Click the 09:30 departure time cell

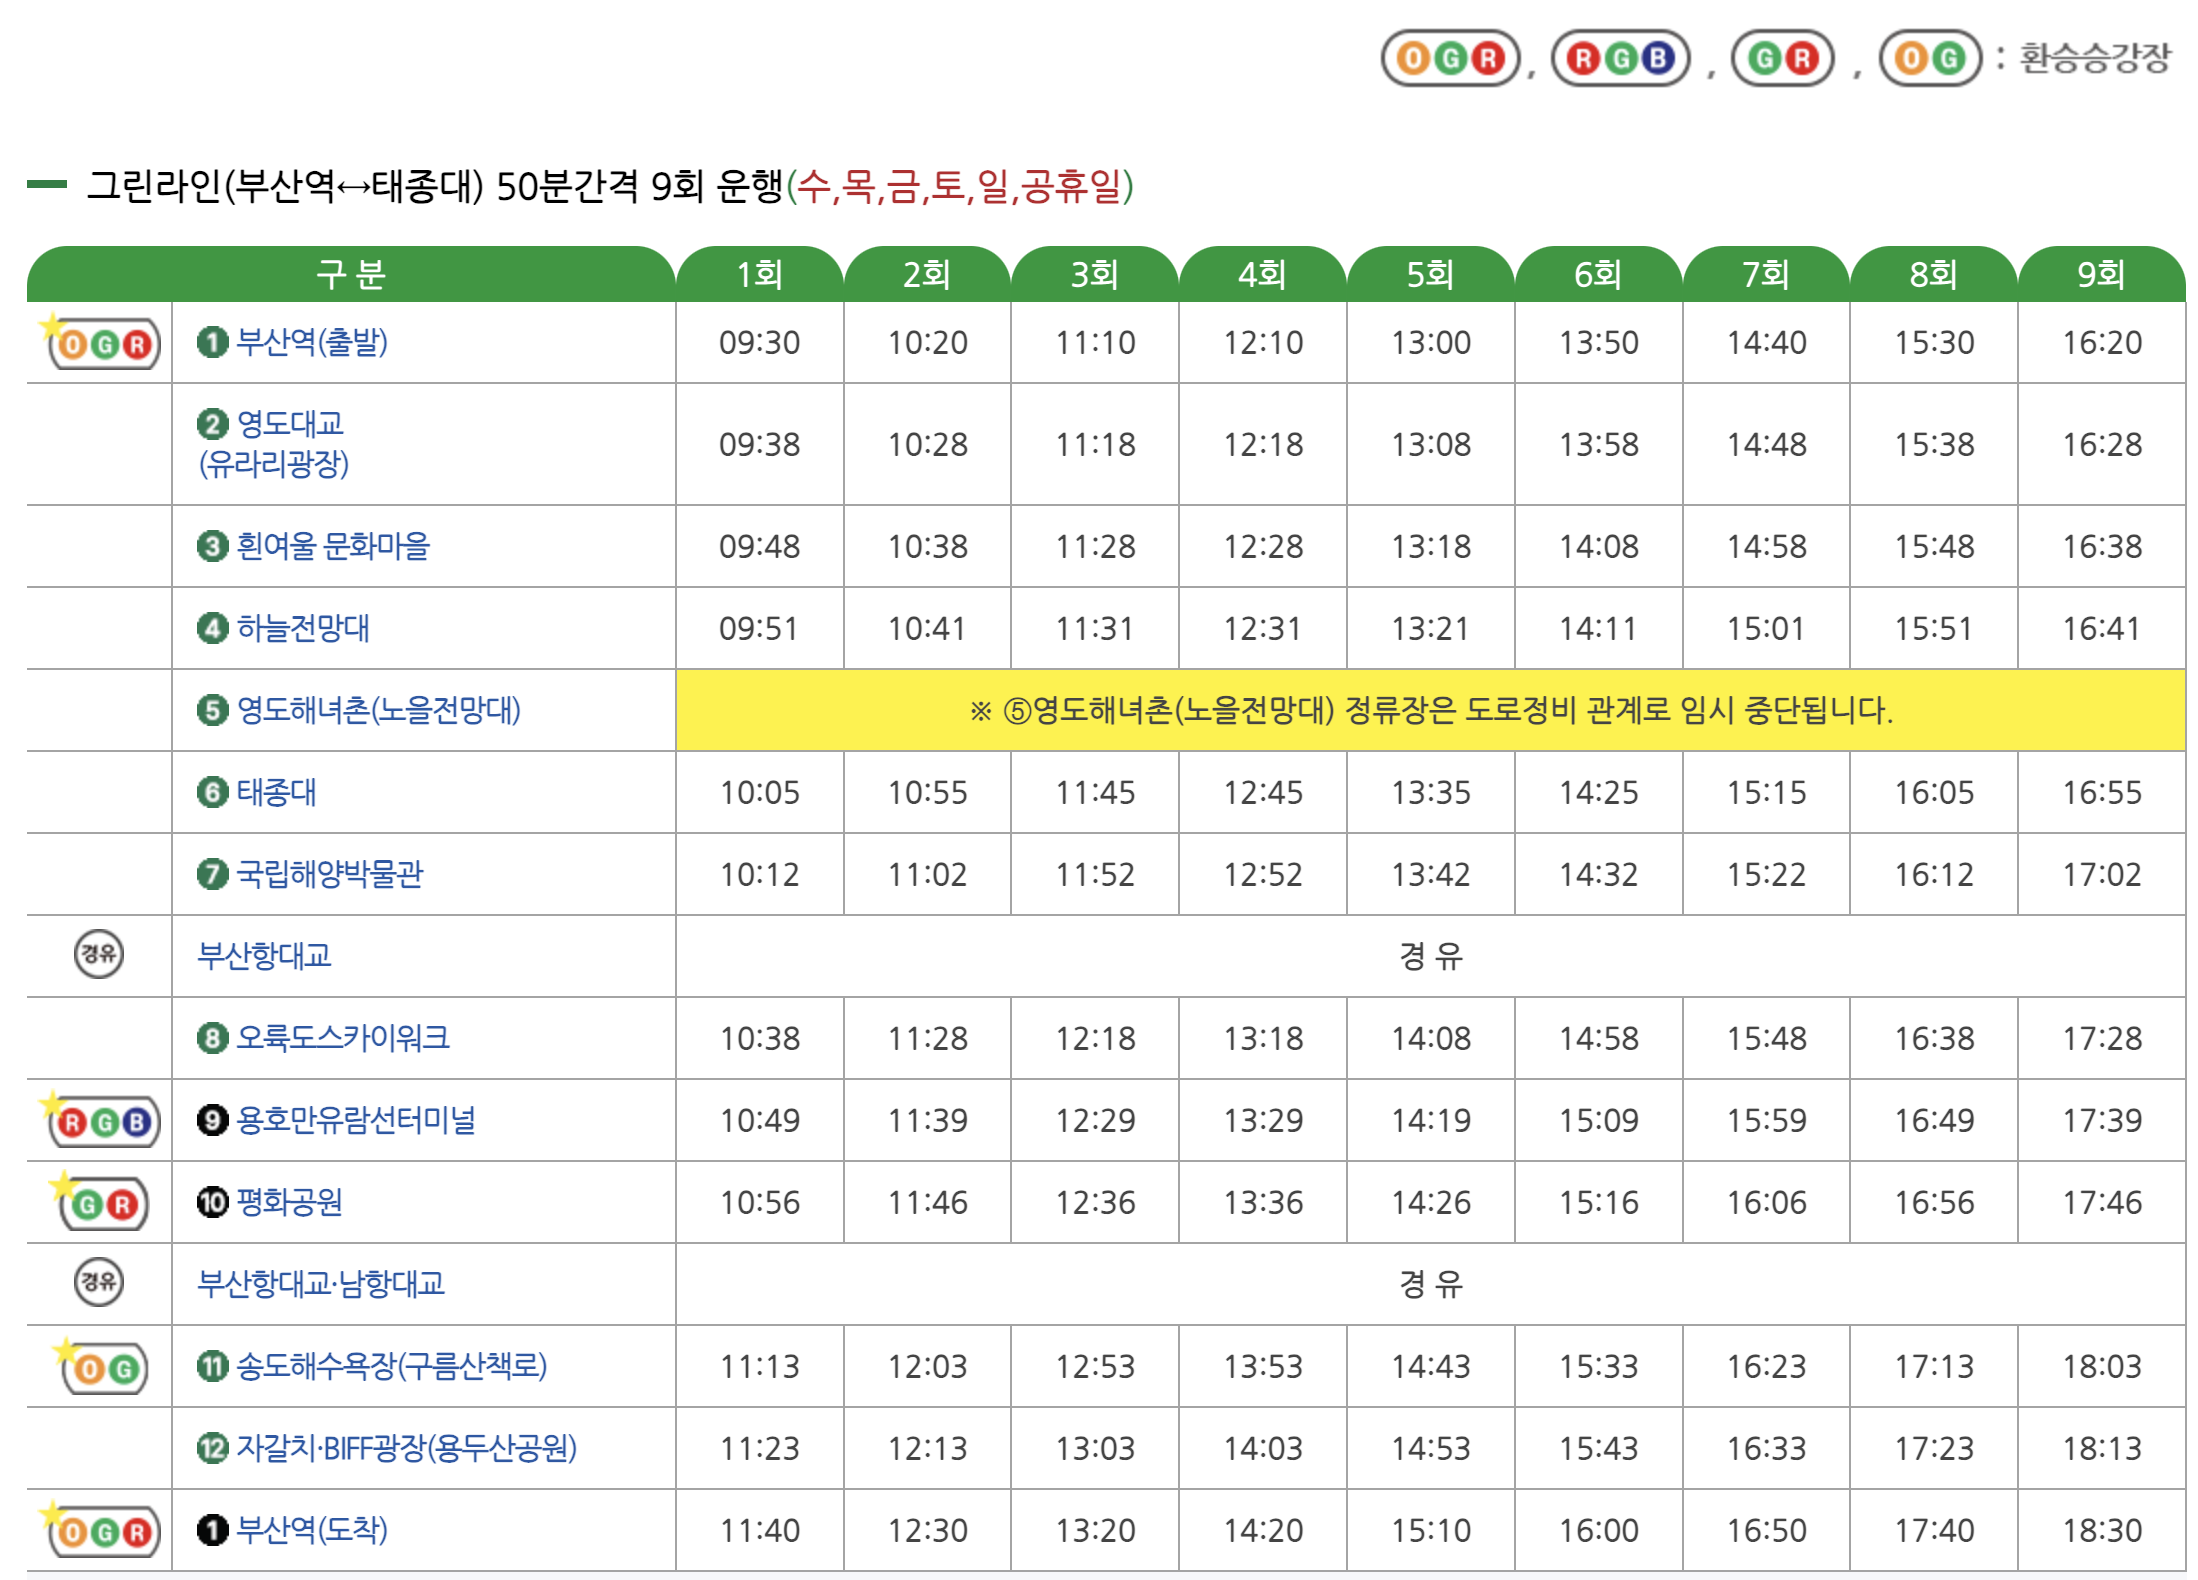tap(759, 342)
